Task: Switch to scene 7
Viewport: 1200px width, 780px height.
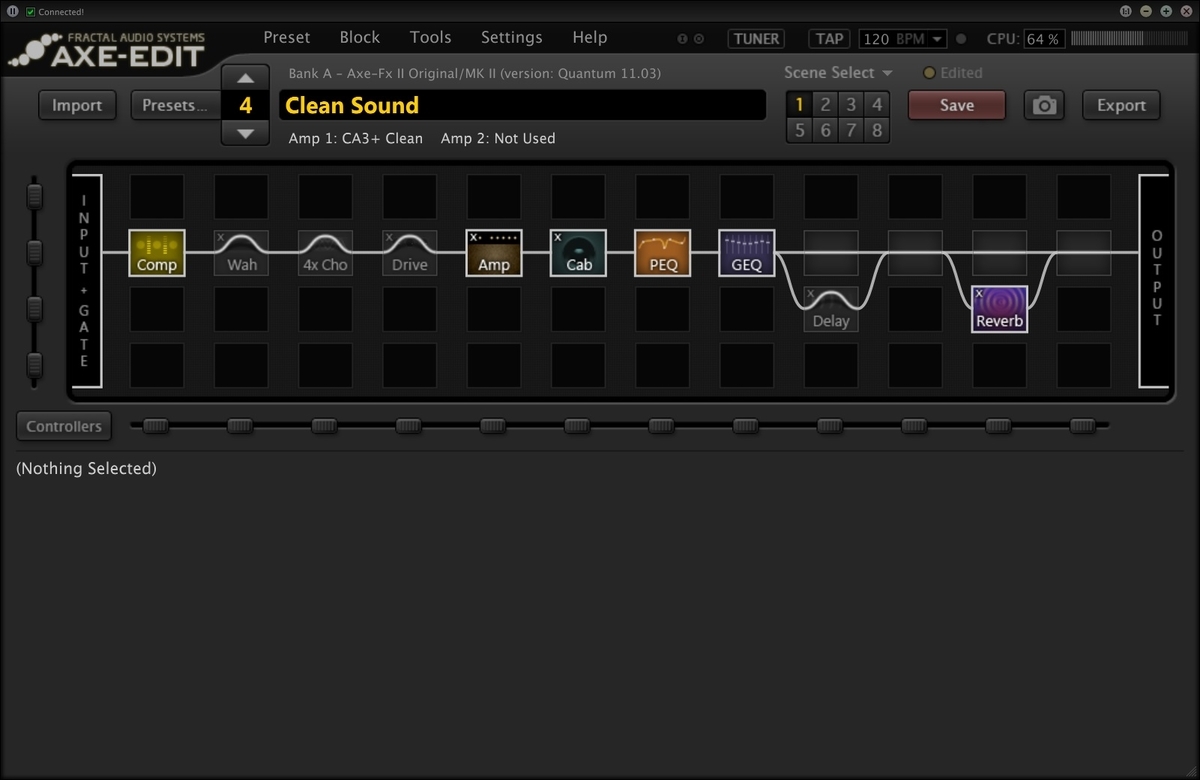Action: click(851, 130)
